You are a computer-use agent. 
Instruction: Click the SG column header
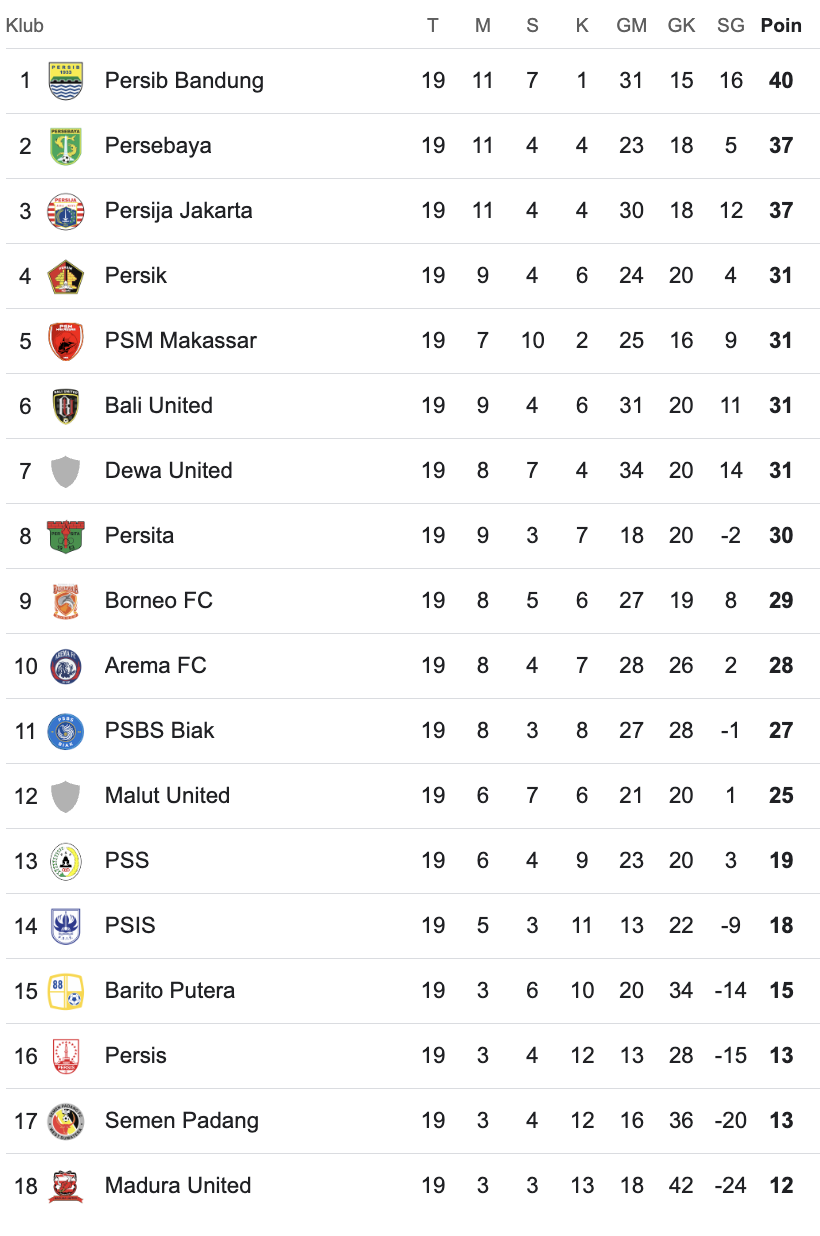[x=731, y=25]
